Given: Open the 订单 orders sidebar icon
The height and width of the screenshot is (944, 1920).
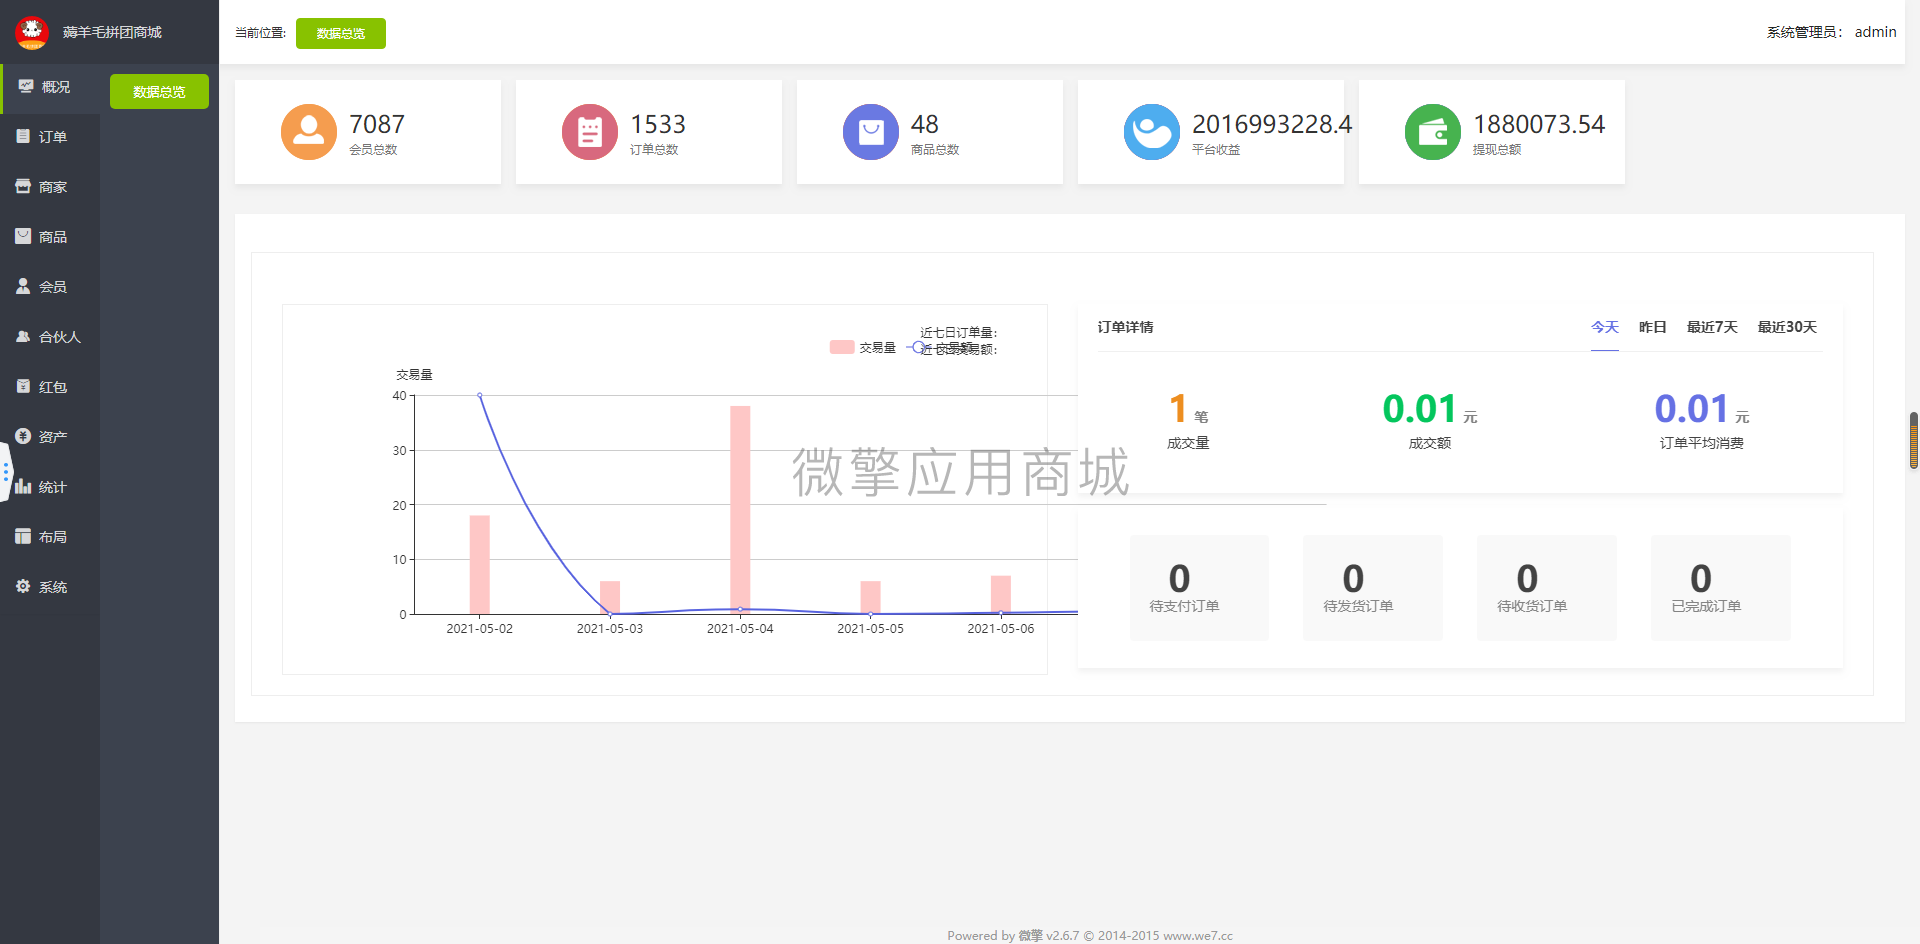Looking at the screenshot, I should (x=23, y=136).
